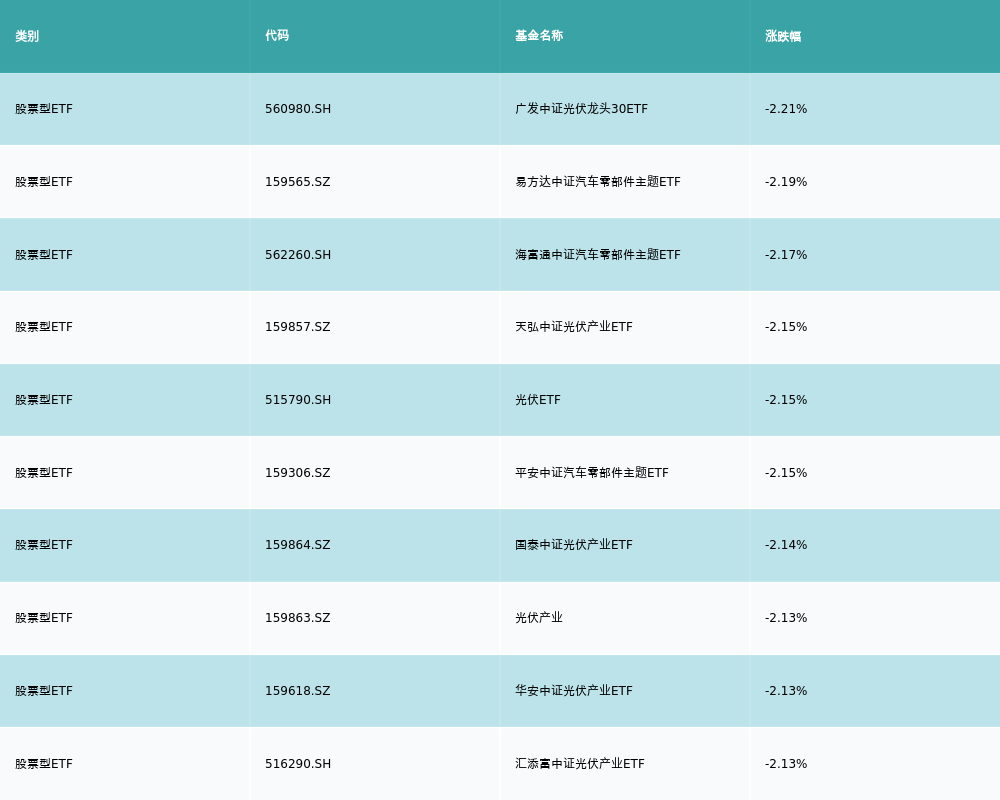Click the -2.19% change value
1000x800 pixels.
[x=786, y=182]
